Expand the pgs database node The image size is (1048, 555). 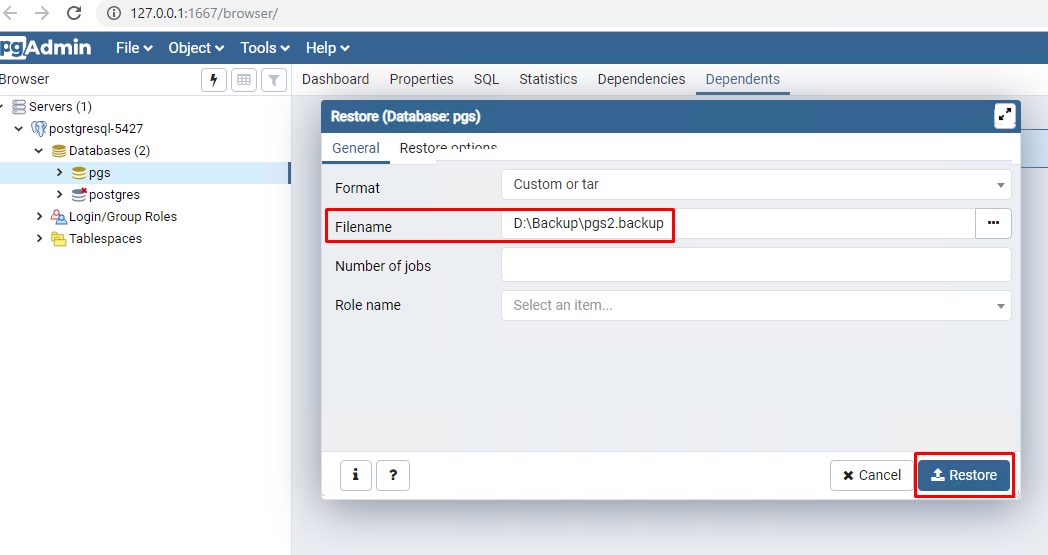(x=59, y=173)
